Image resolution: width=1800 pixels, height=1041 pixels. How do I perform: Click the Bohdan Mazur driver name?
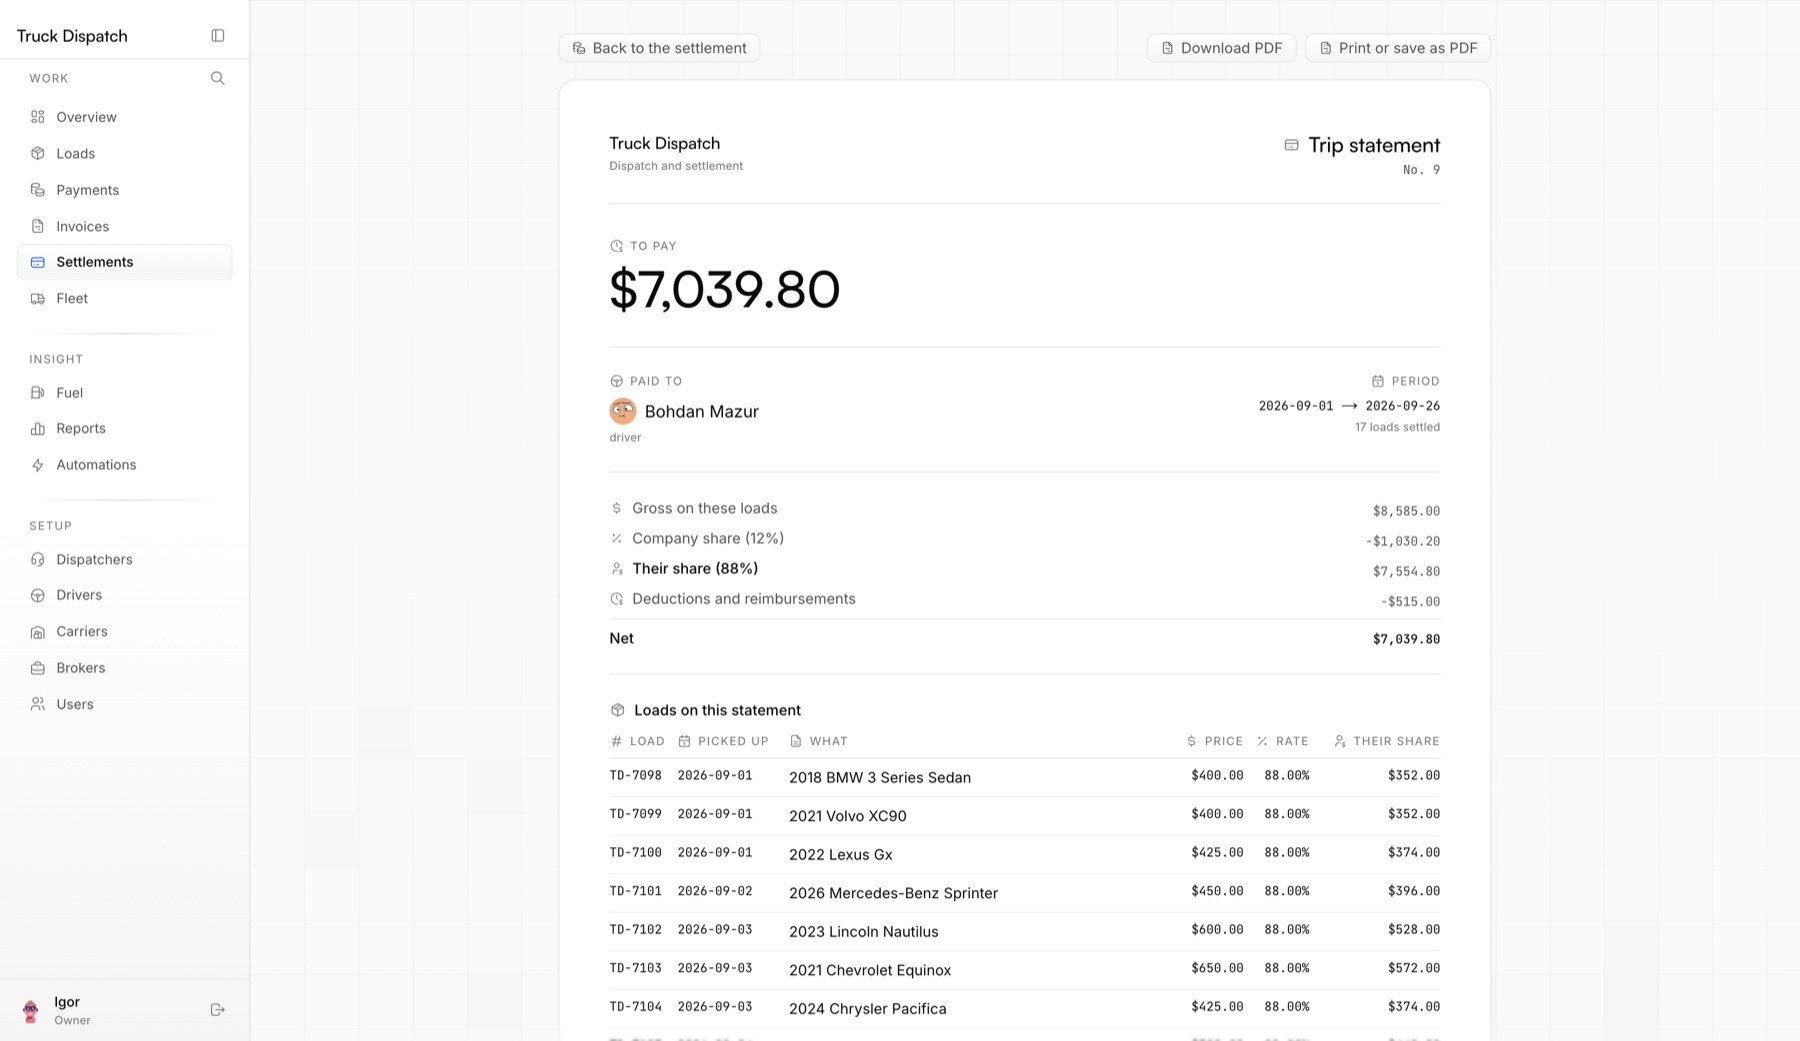[702, 411]
